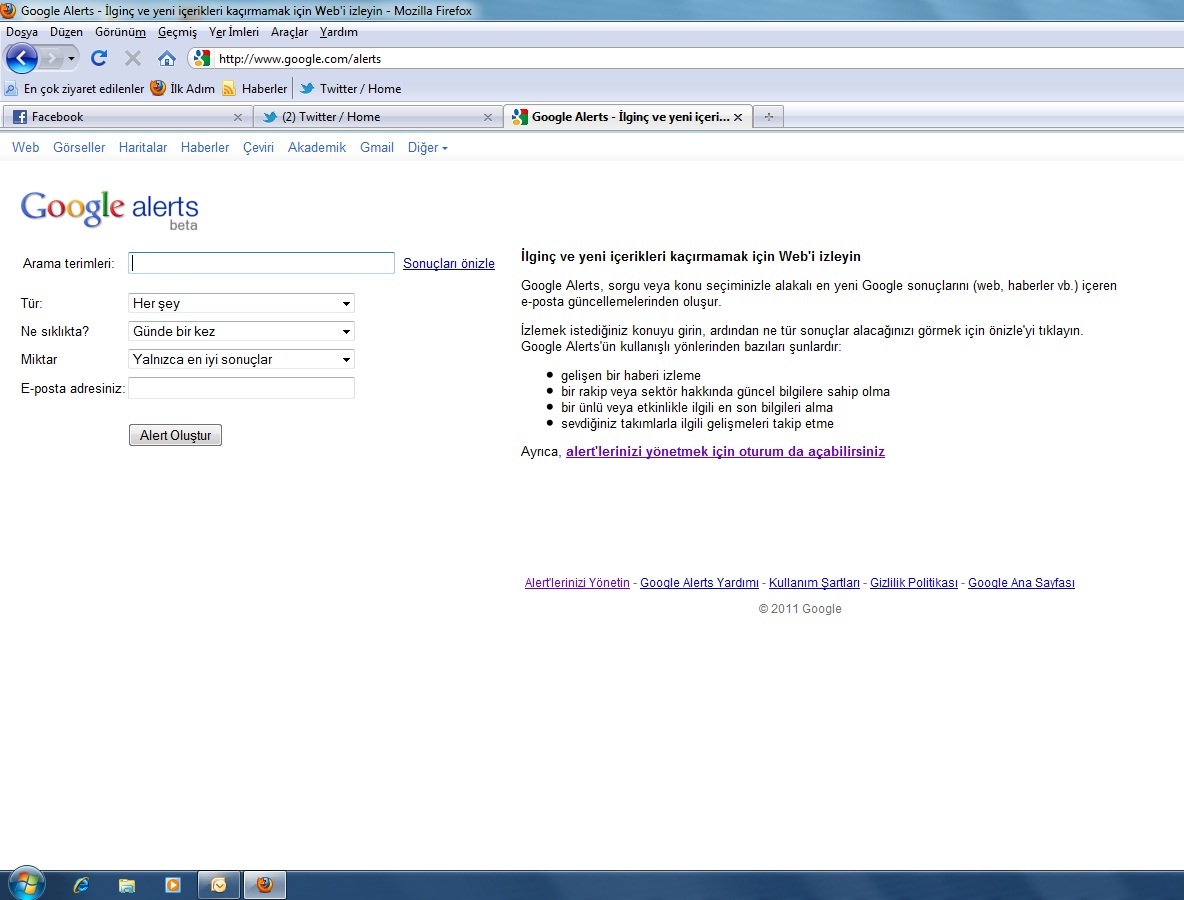Screen dimensions: 1184x900
Task: Open the Windows Start menu orb
Action: 26,883
